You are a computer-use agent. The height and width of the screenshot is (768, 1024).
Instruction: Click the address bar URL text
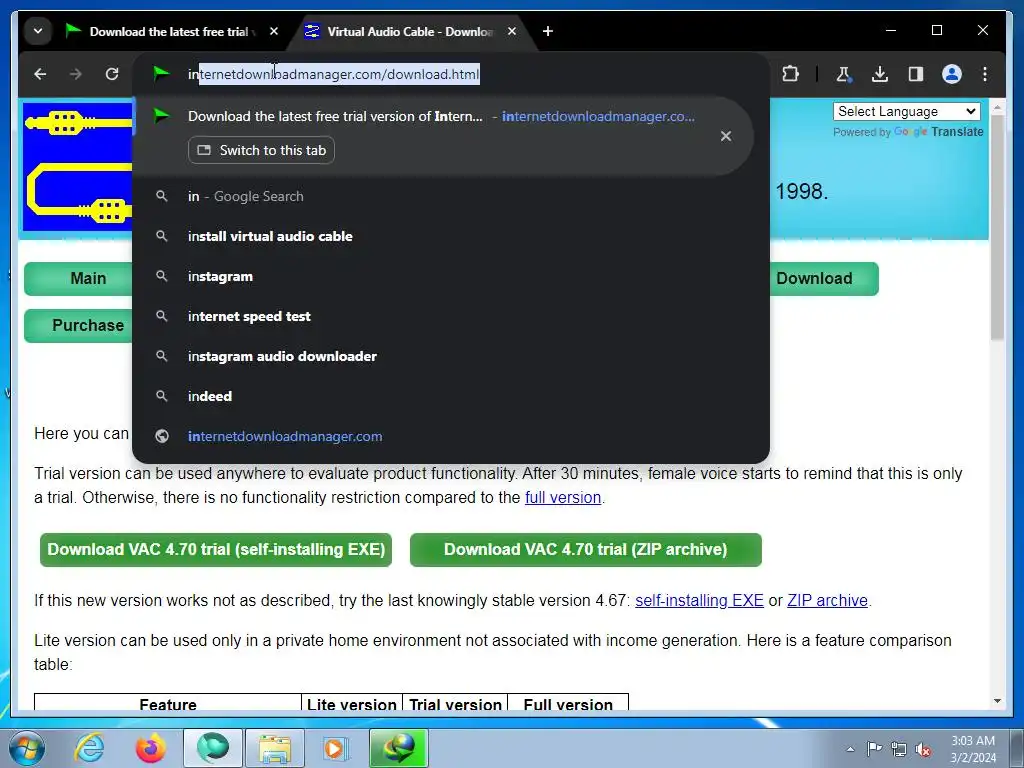click(x=334, y=74)
